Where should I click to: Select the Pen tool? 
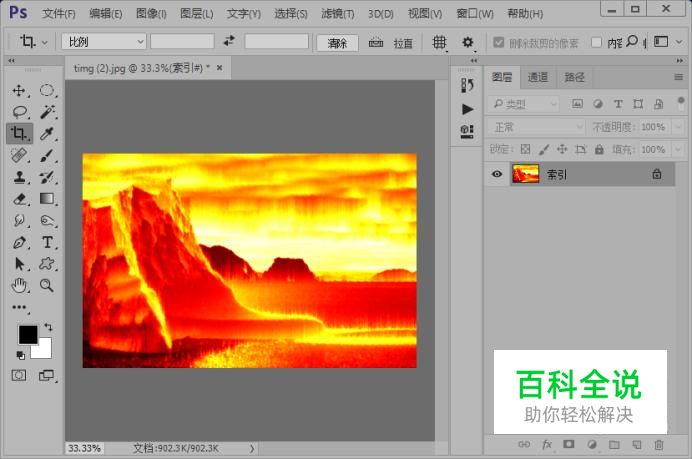pos(19,242)
